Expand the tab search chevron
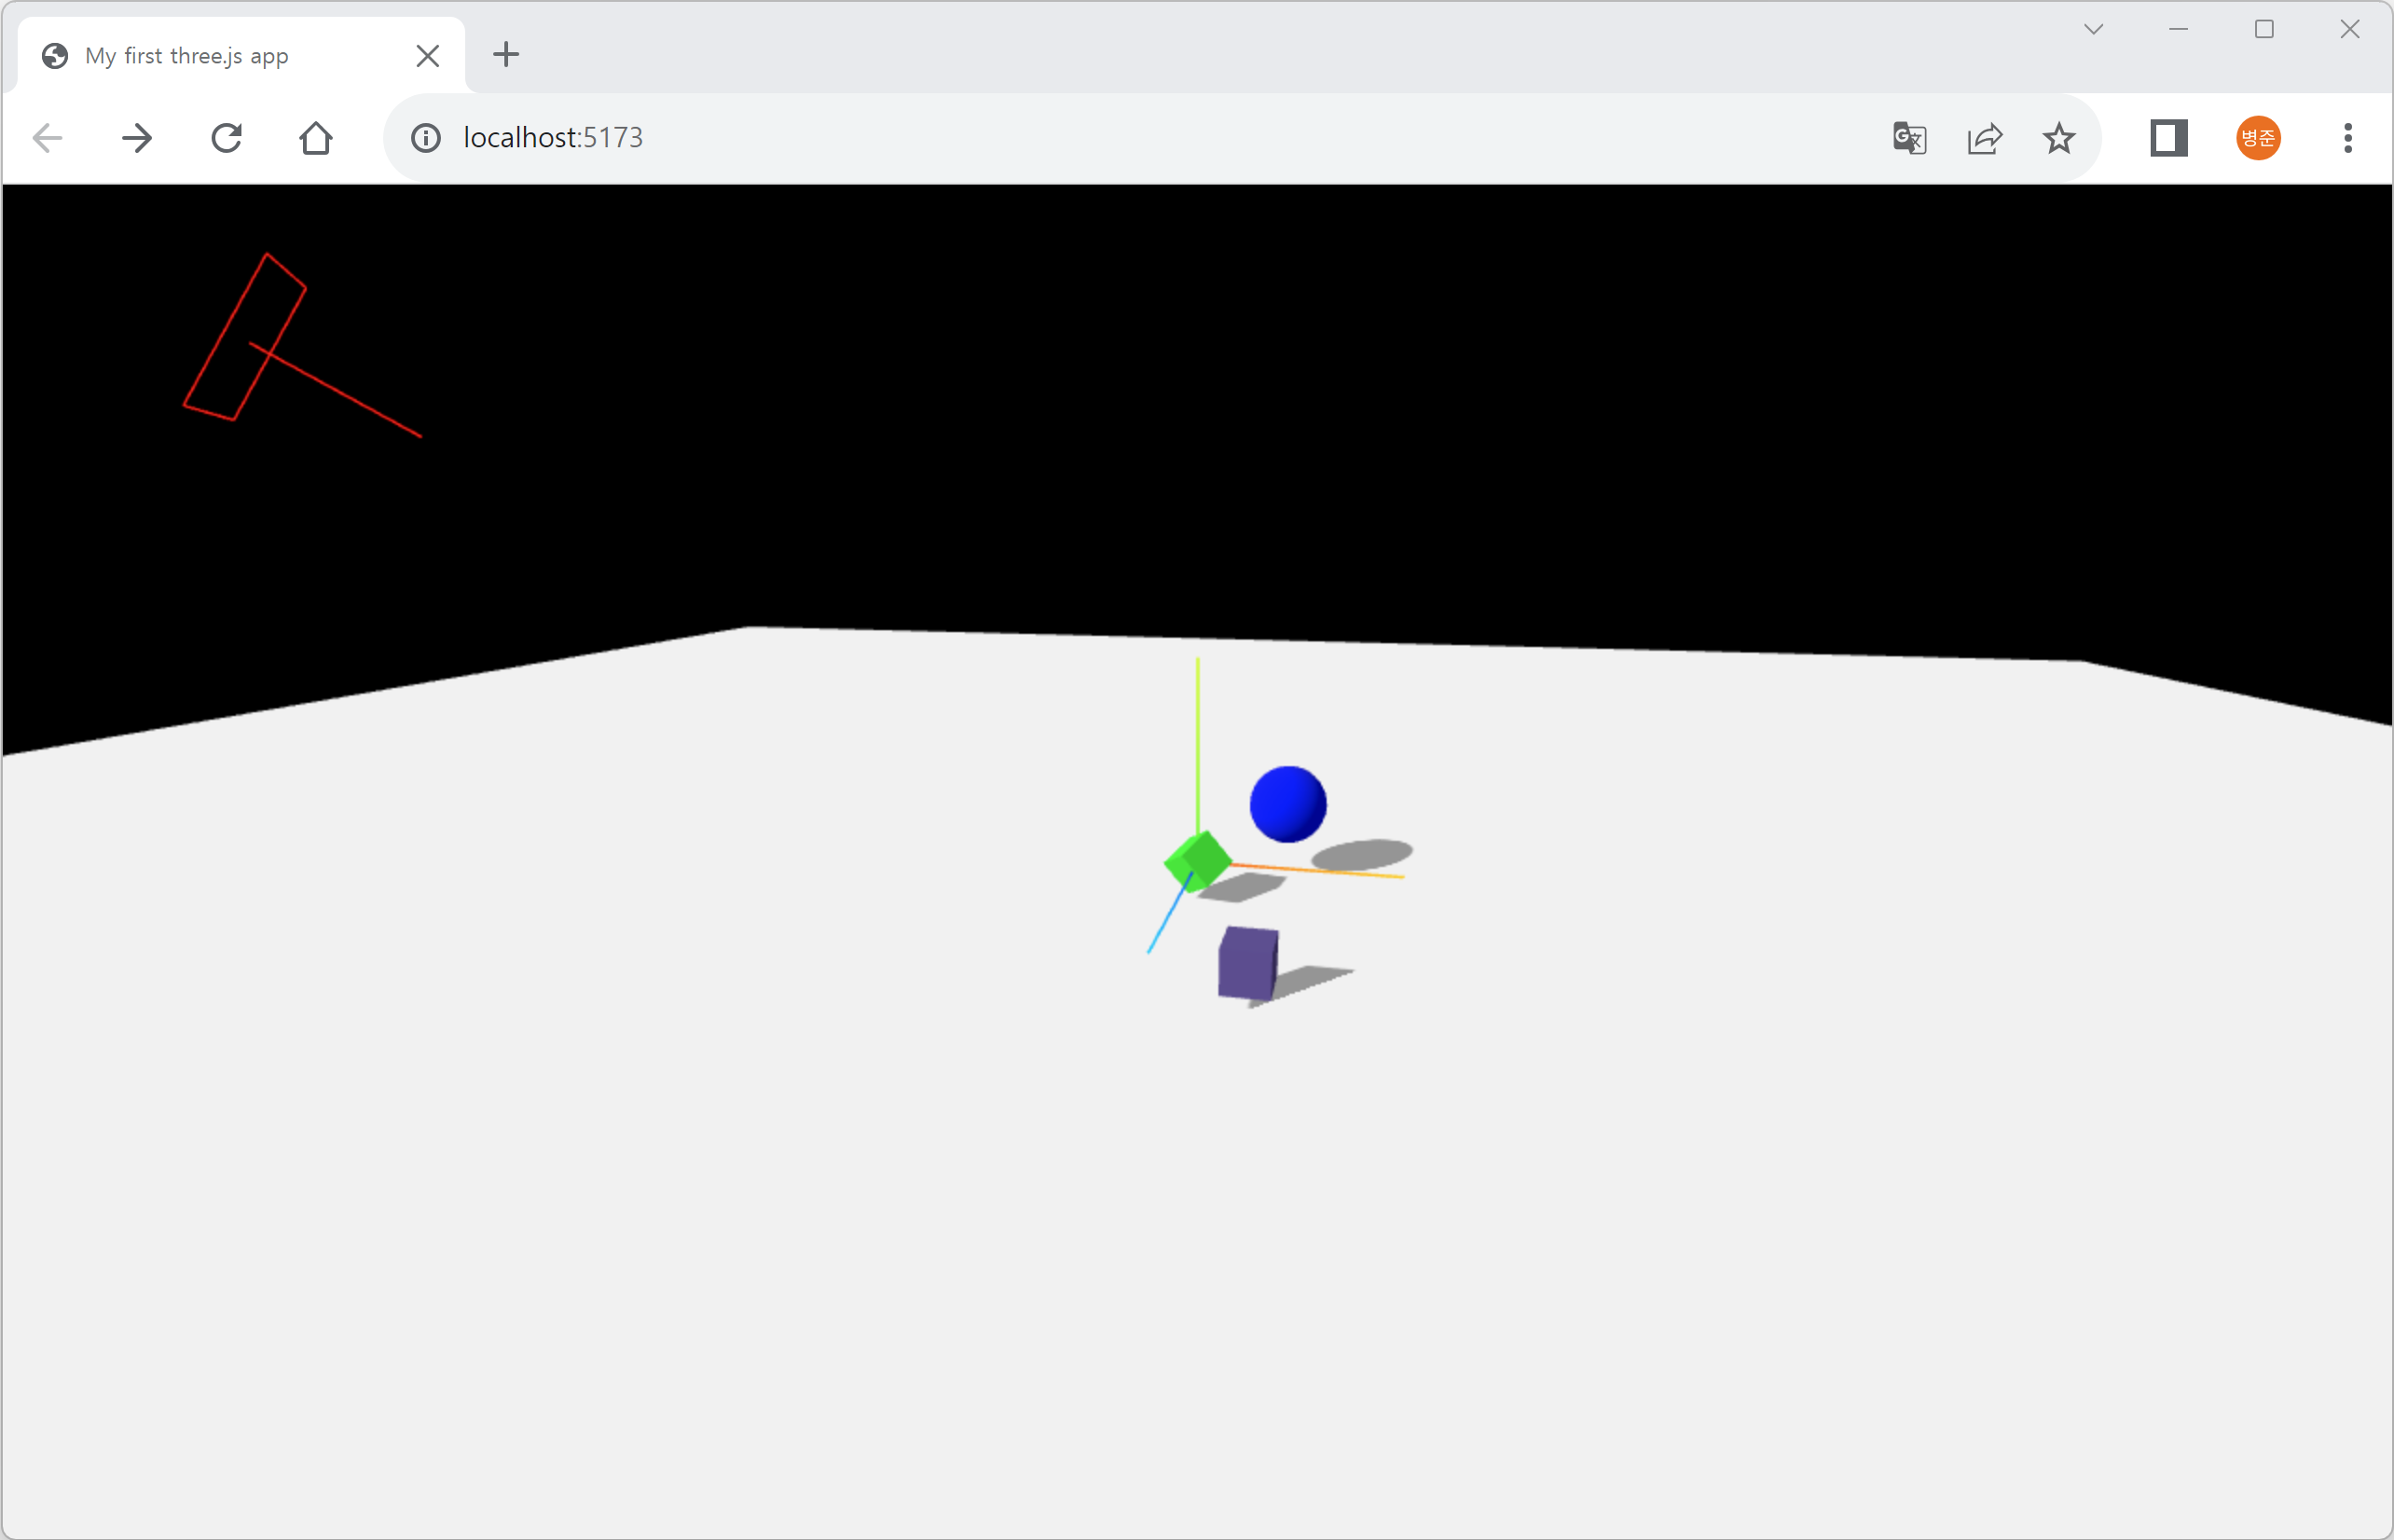 click(x=2093, y=29)
